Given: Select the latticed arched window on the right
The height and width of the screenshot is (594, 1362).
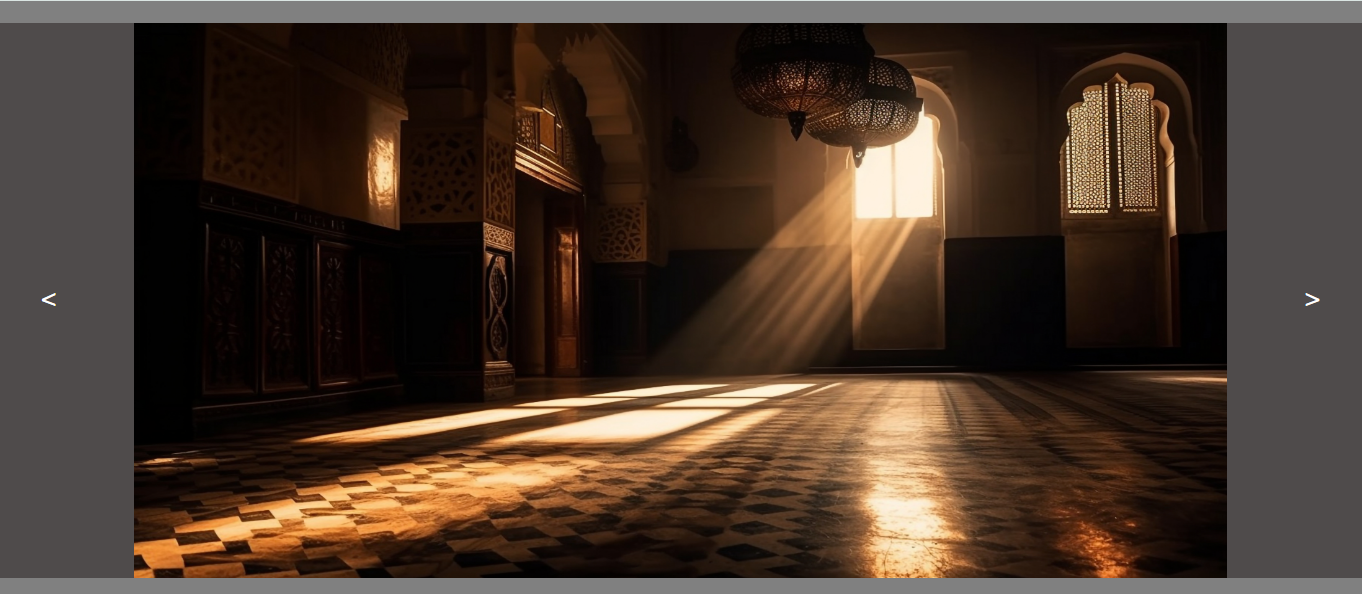Looking at the screenshot, I should click(1111, 148).
